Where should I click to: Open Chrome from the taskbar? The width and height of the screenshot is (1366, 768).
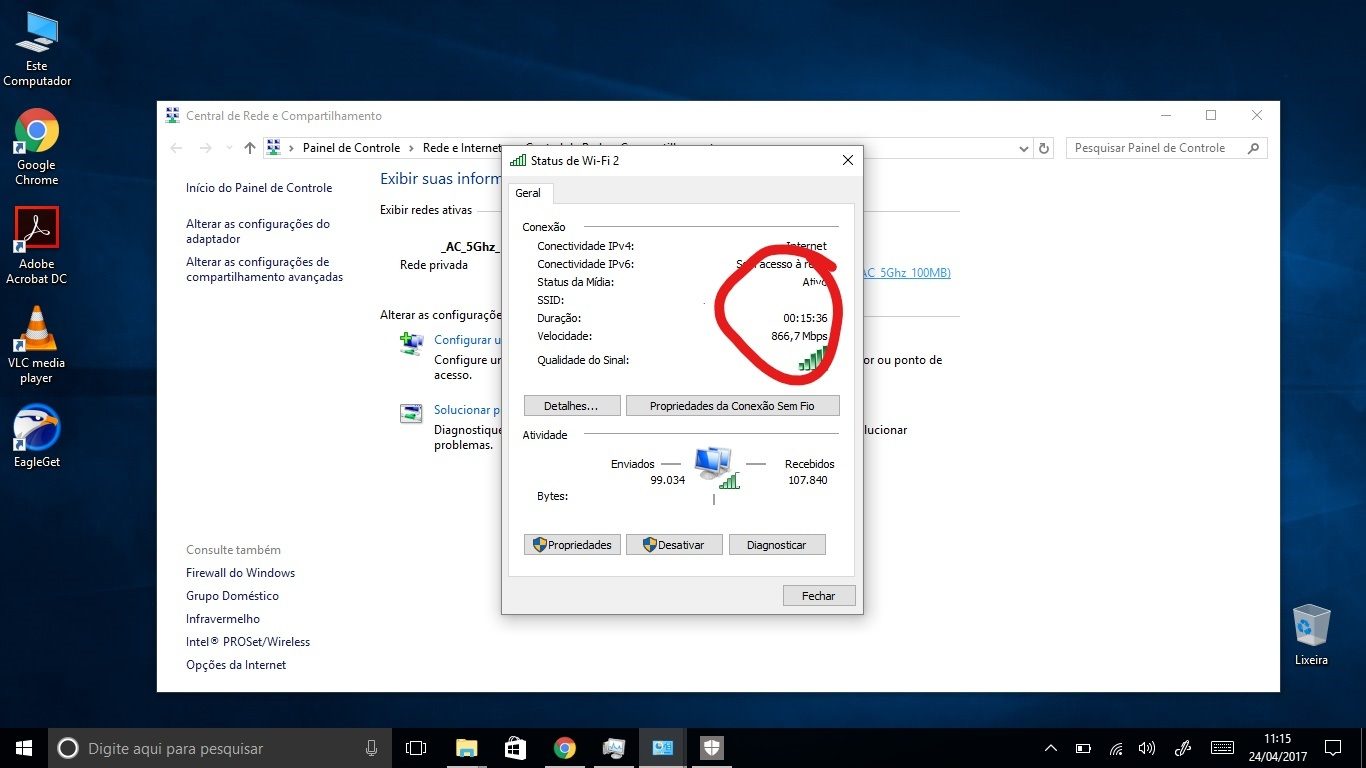tap(565, 748)
